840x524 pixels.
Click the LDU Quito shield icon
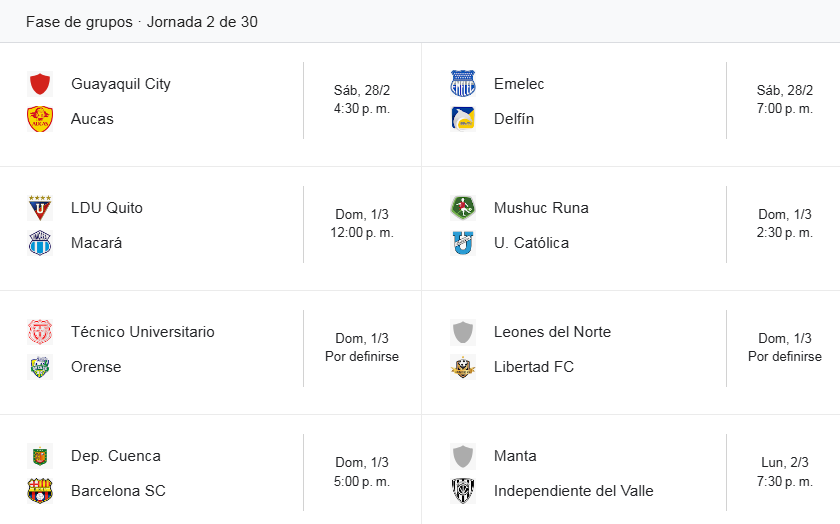pos(40,208)
